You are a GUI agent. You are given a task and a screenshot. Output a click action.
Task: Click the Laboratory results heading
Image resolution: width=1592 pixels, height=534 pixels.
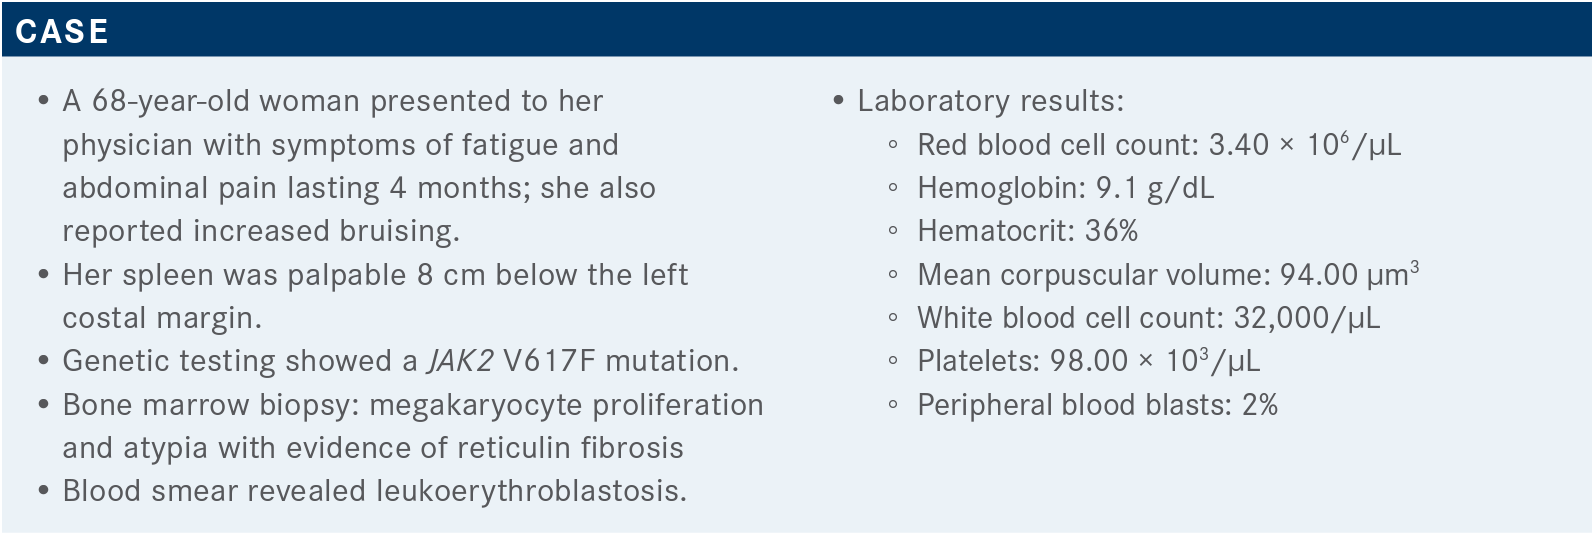[x=990, y=101]
